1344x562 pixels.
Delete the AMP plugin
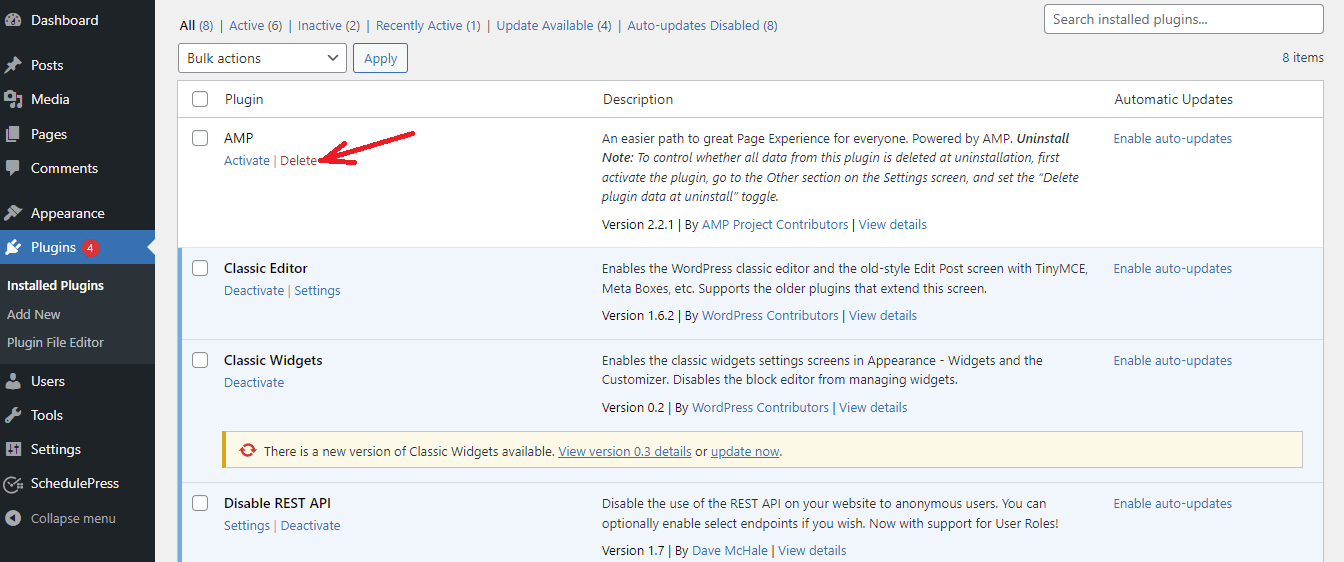(x=298, y=160)
